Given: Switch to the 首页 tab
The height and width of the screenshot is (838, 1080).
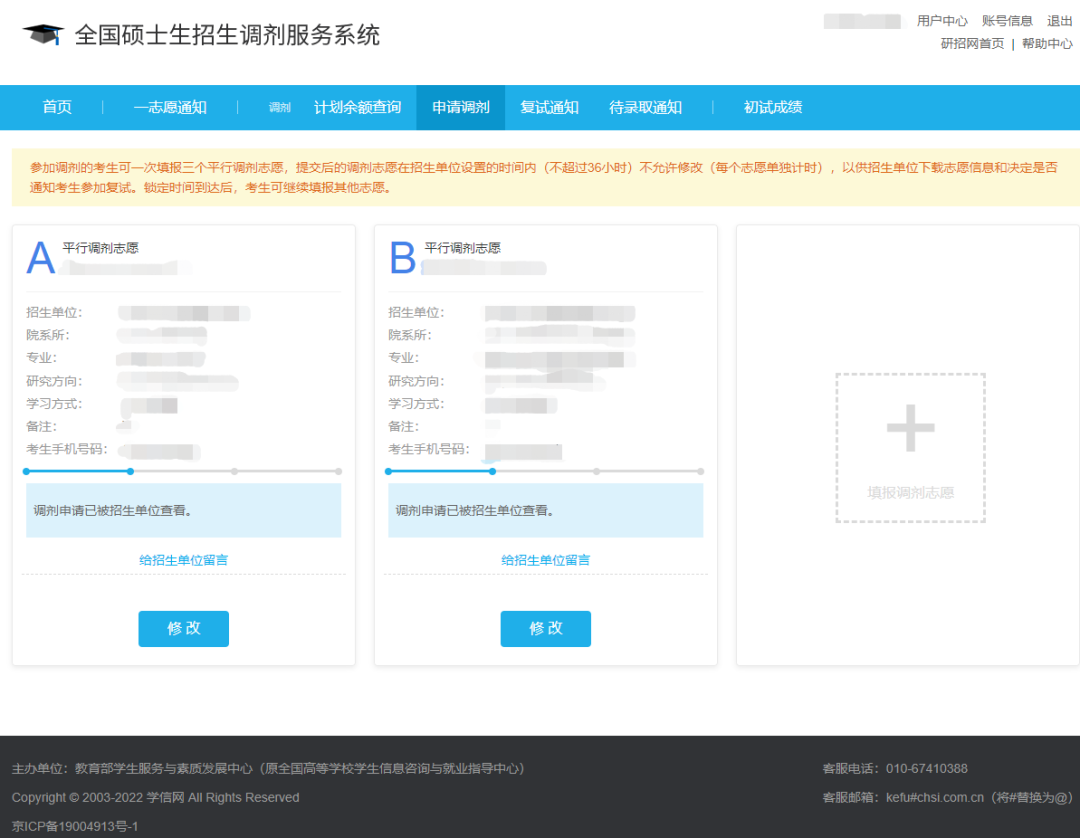Looking at the screenshot, I should (x=57, y=107).
